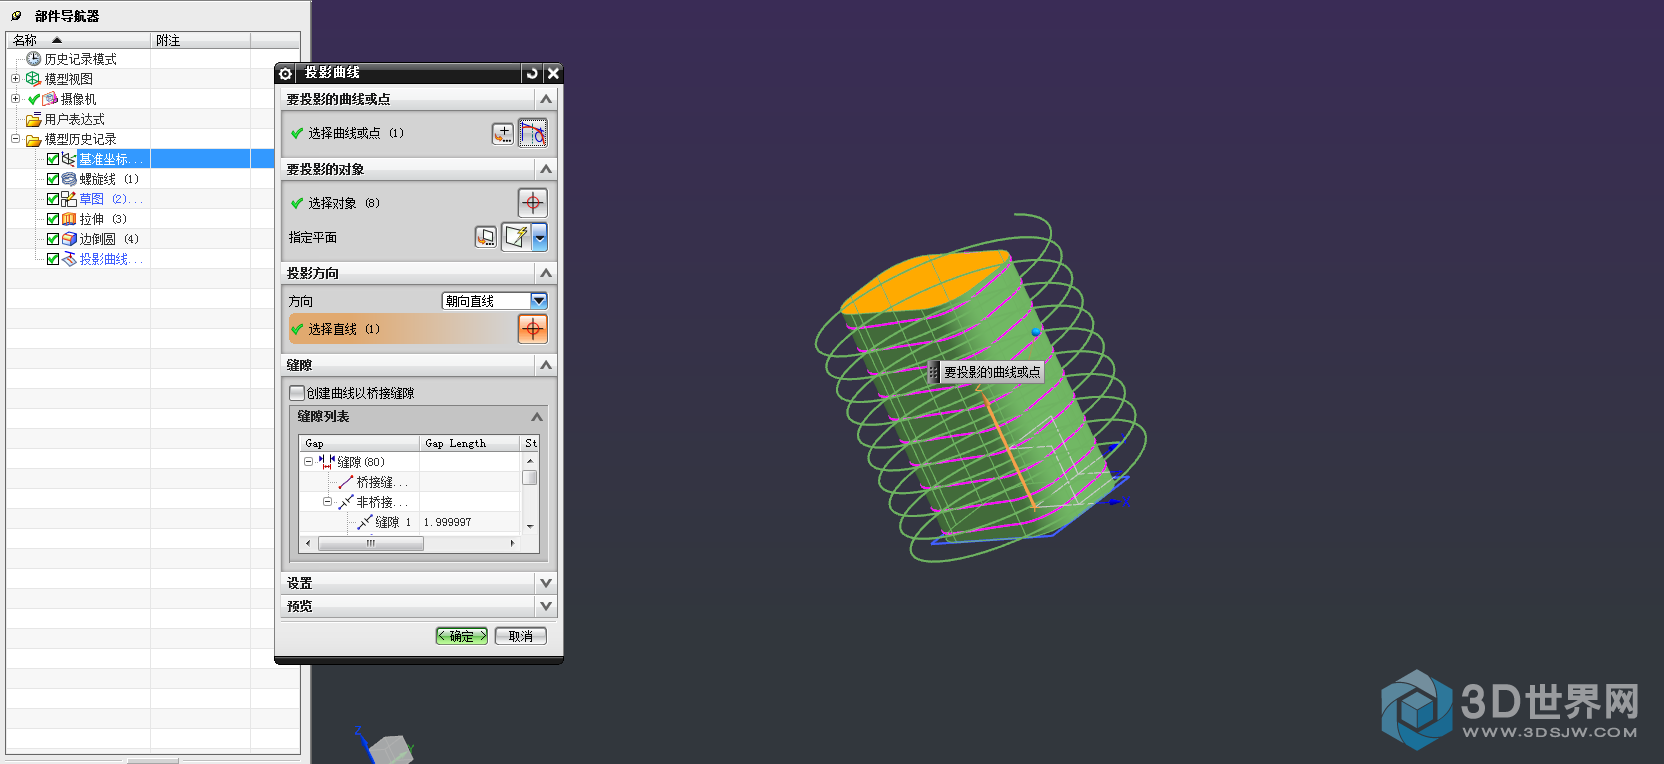Screen dimensions: 1664x764
Task: Collapse the 投影方向 section
Action: point(545,273)
